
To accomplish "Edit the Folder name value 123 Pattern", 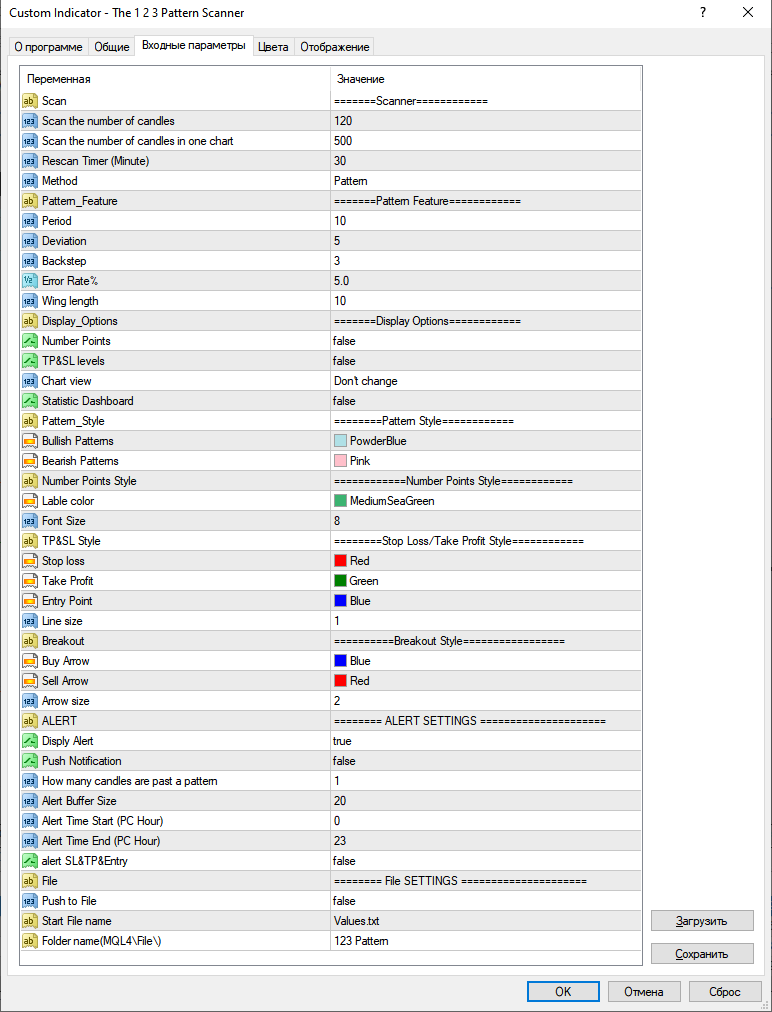I will point(485,941).
